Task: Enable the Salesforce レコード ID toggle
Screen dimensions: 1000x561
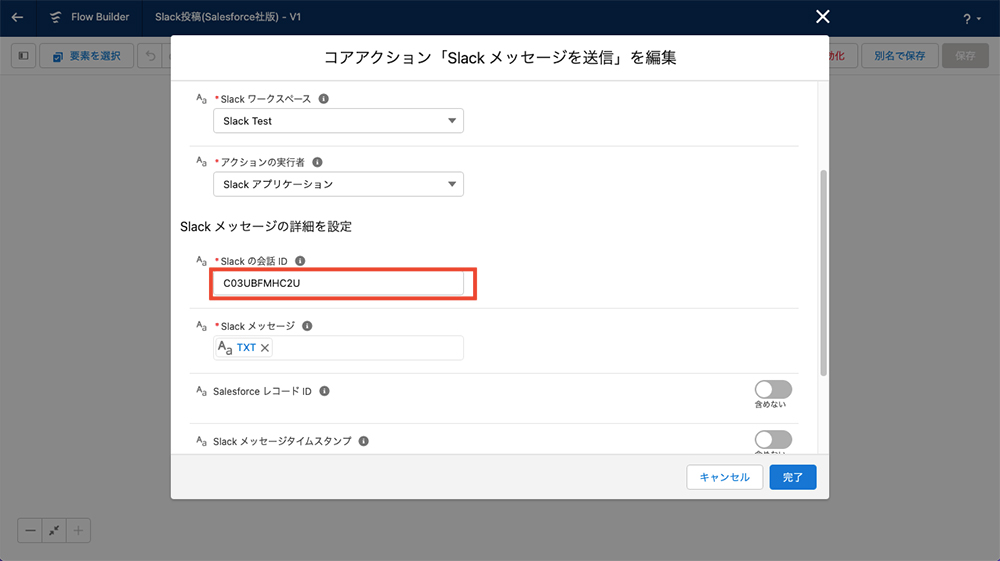Action: (x=773, y=389)
